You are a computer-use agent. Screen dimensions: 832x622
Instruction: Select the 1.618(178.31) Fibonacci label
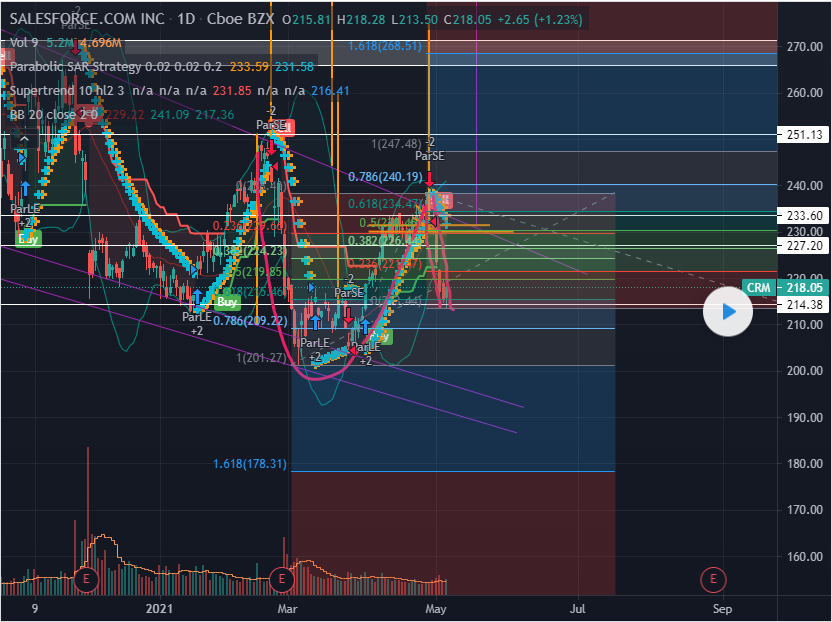coord(250,464)
